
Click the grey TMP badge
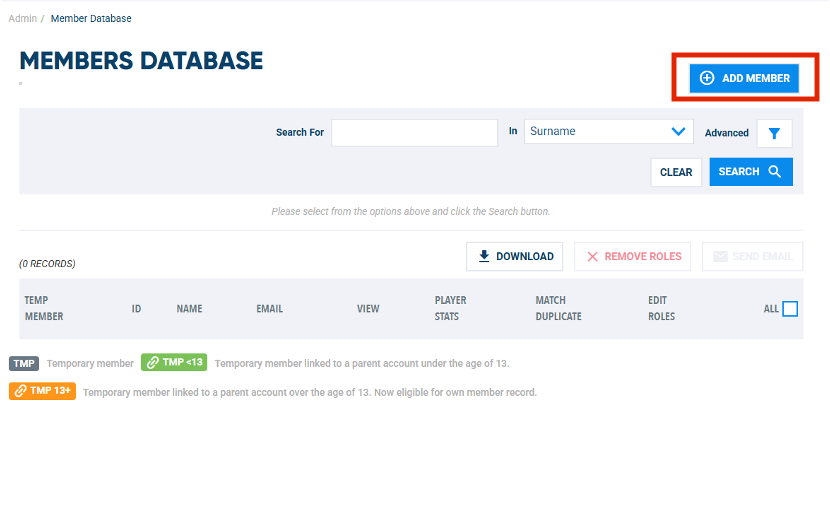[24, 363]
